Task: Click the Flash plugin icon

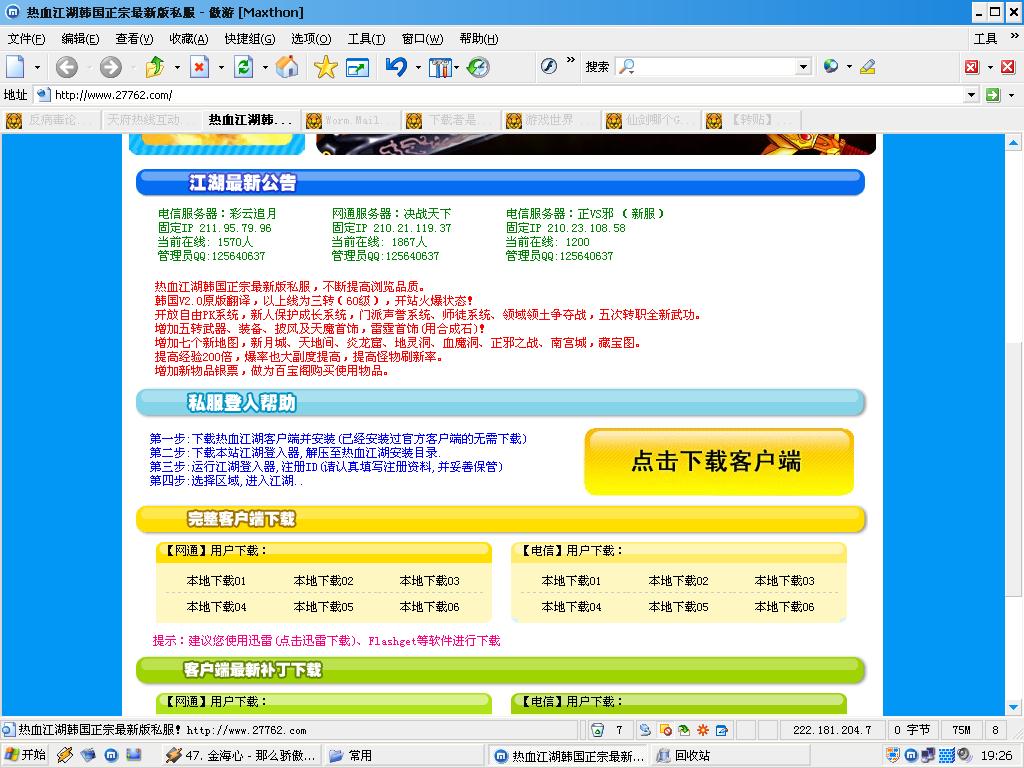Action: [x=549, y=66]
